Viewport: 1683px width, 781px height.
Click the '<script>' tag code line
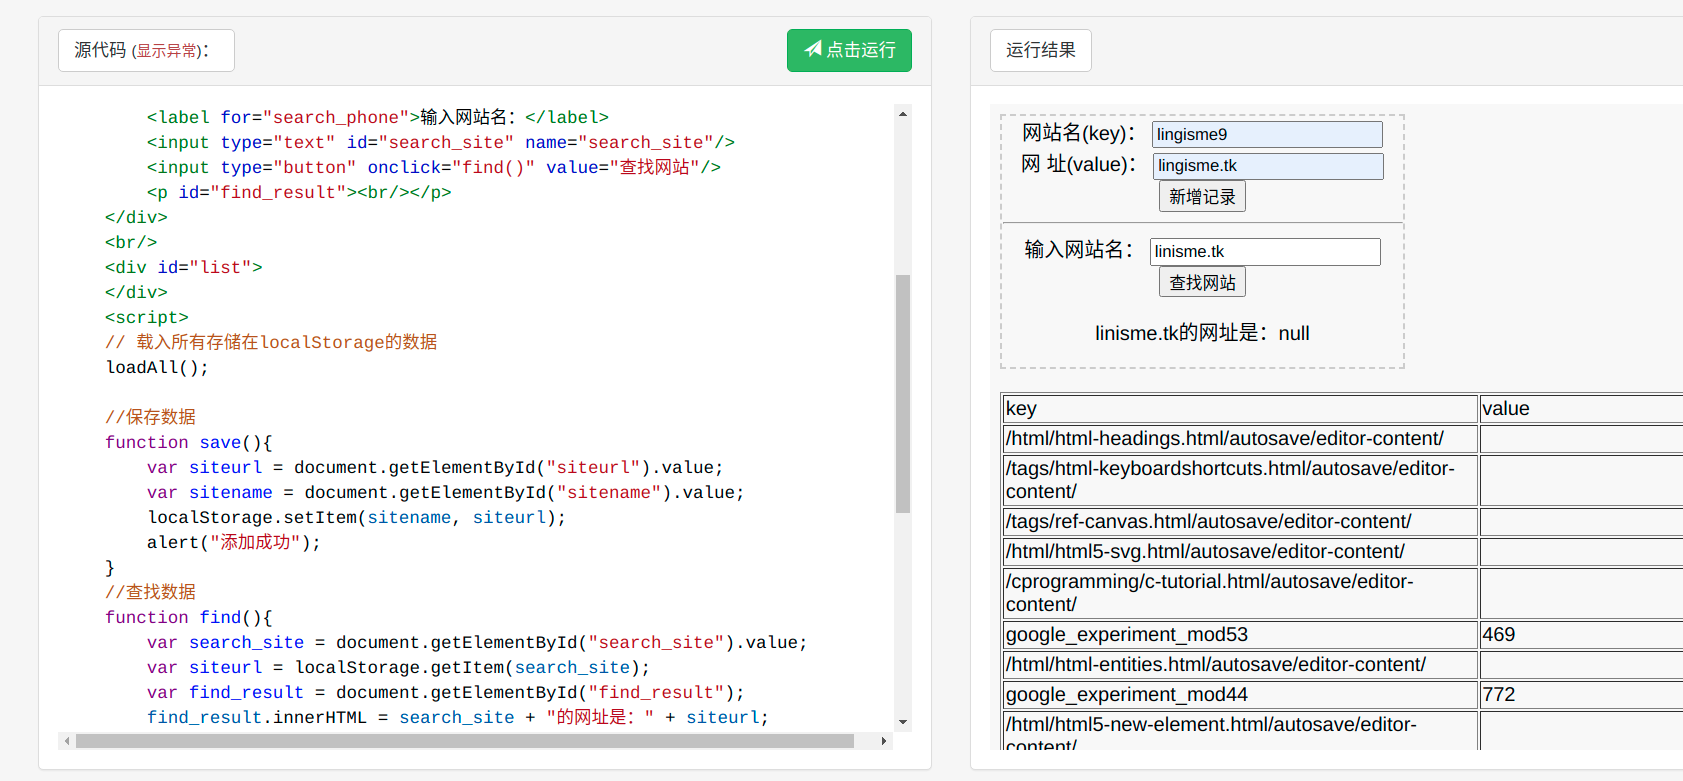(147, 317)
